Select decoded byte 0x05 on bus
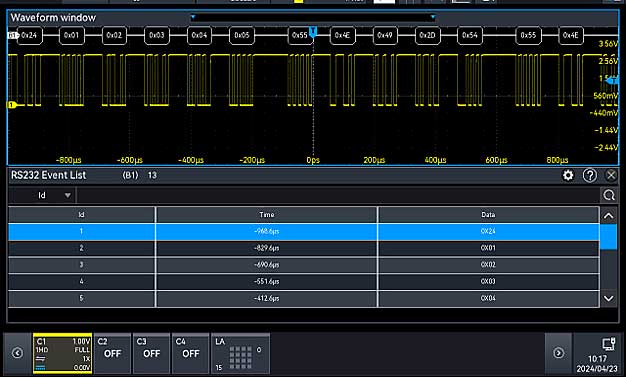 [x=242, y=35]
